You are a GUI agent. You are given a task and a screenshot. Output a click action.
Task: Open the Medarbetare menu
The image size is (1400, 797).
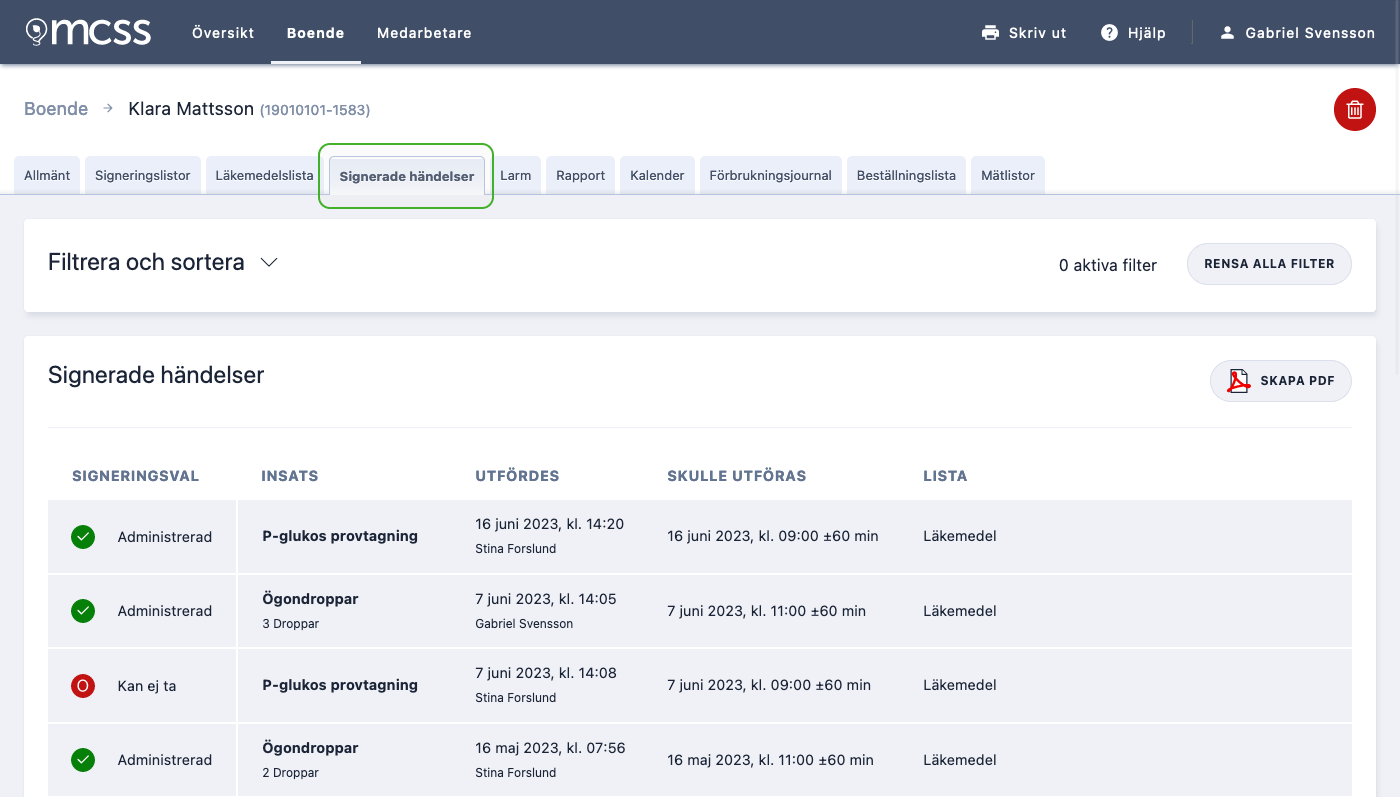pos(424,33)
